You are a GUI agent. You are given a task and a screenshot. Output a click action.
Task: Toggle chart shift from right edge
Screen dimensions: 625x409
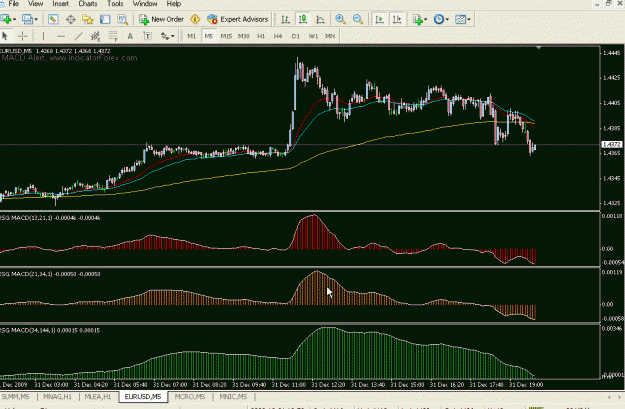tap(397, 19)
